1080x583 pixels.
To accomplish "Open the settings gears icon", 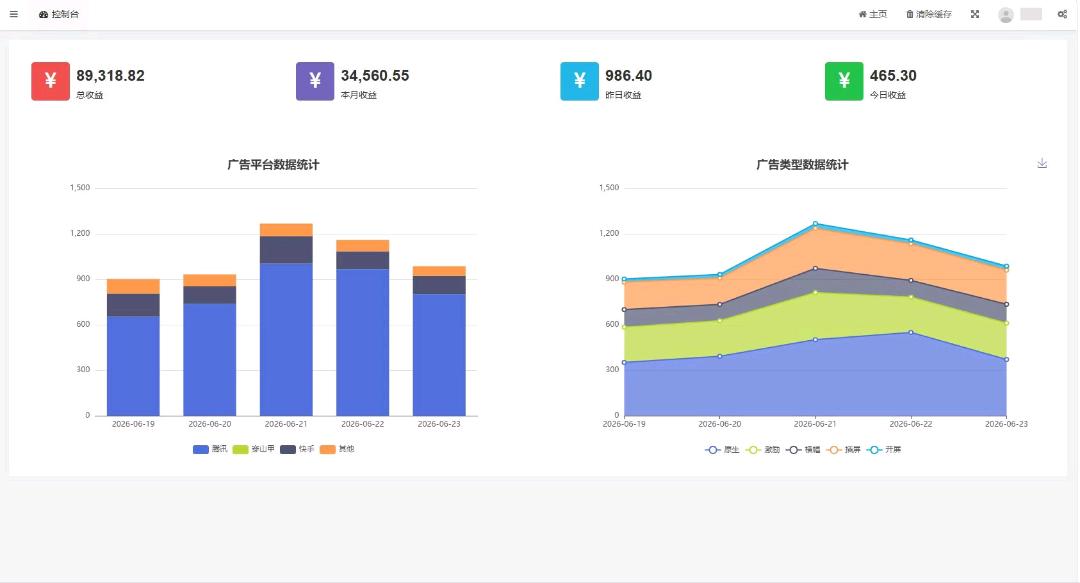I will point(1062,14).
